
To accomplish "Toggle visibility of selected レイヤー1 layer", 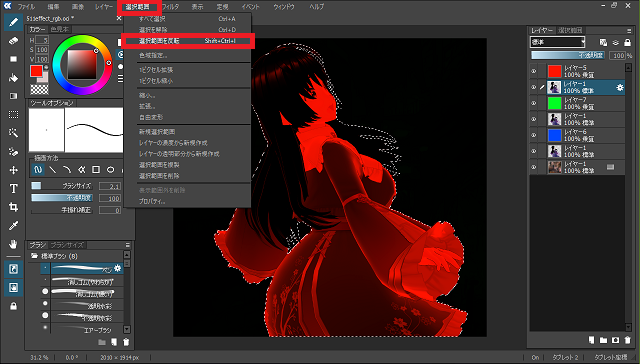I will click(533, 87).
